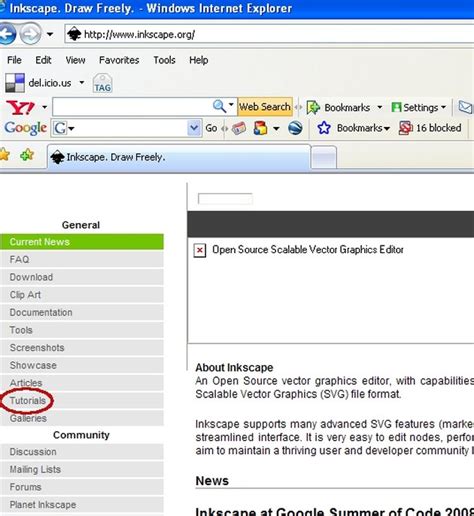Click the Google Bookmarks star icon
This screenshot has height=516, width=474.
(324, 128)
